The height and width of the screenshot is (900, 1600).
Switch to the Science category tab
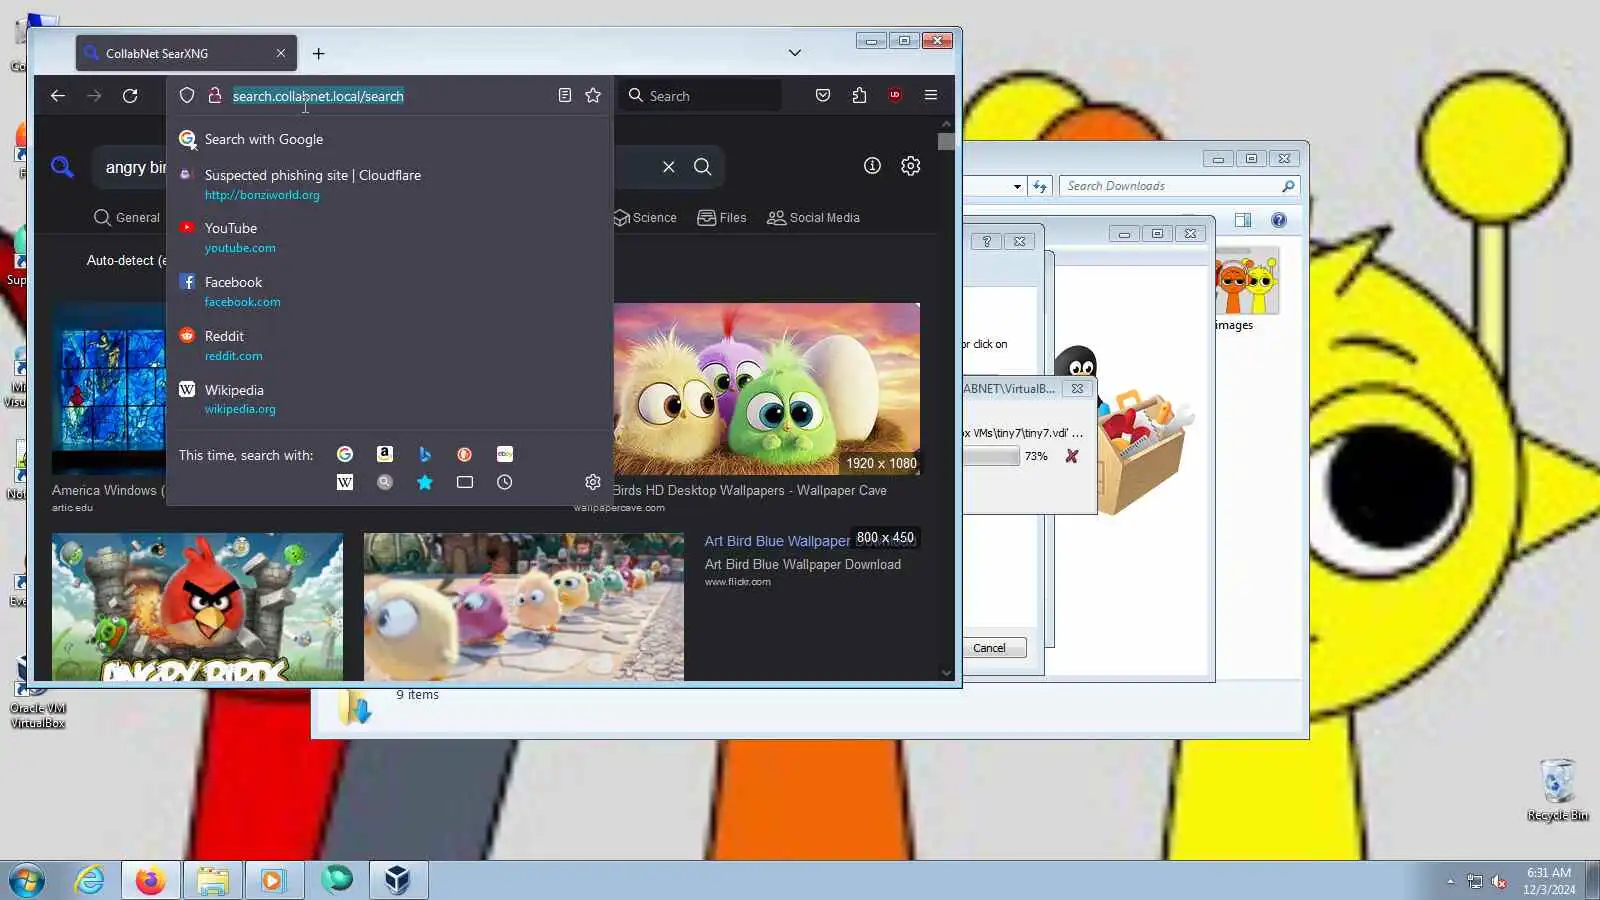[645, 218]
